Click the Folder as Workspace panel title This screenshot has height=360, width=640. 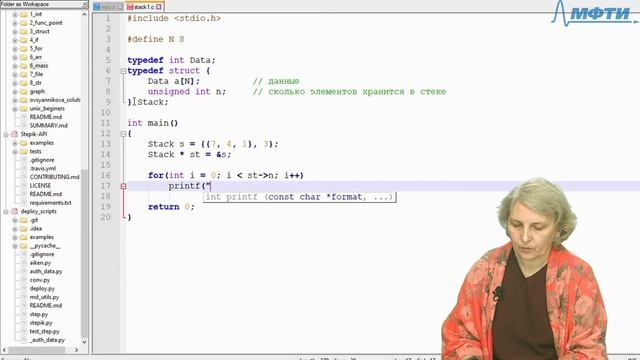pos(24,4)
